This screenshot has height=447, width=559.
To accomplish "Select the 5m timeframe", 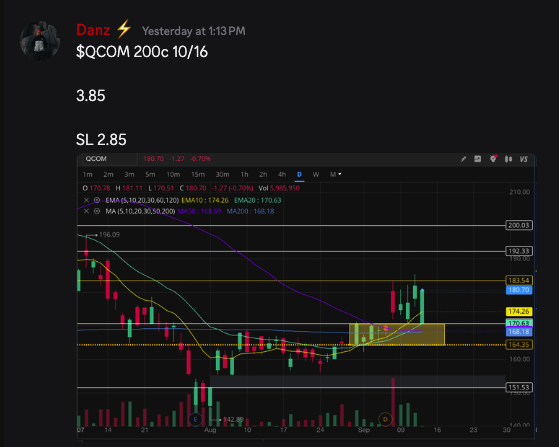I will coord(150,174).
